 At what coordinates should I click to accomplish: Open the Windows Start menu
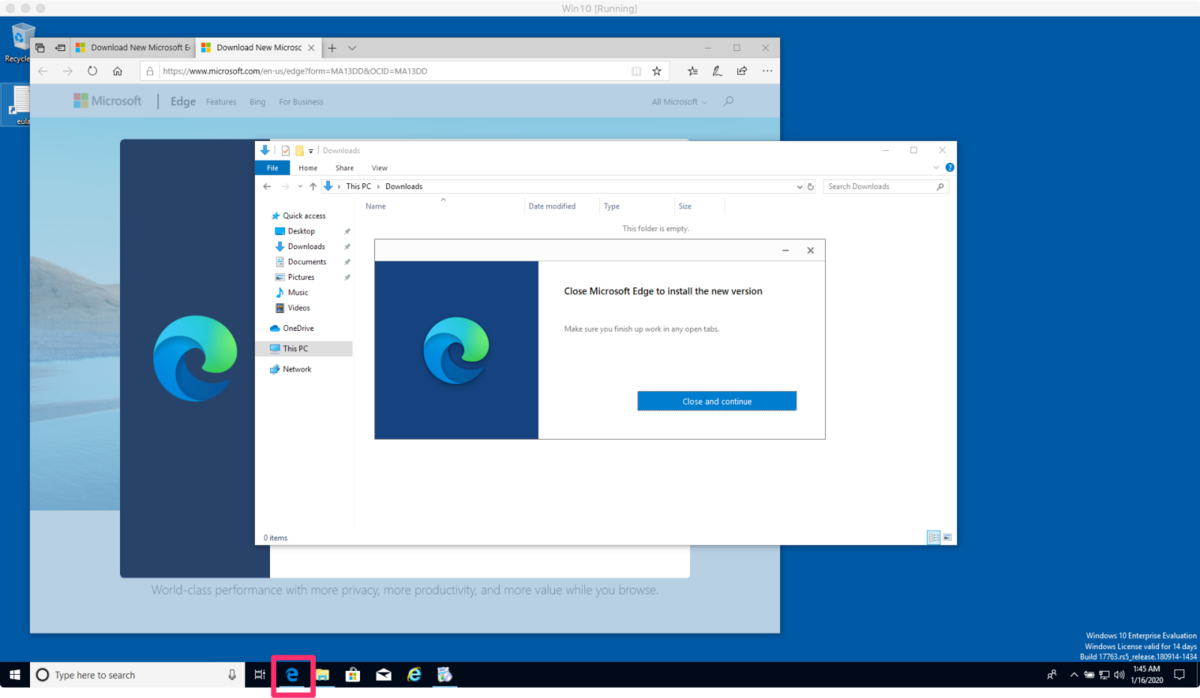coord(15,675)
